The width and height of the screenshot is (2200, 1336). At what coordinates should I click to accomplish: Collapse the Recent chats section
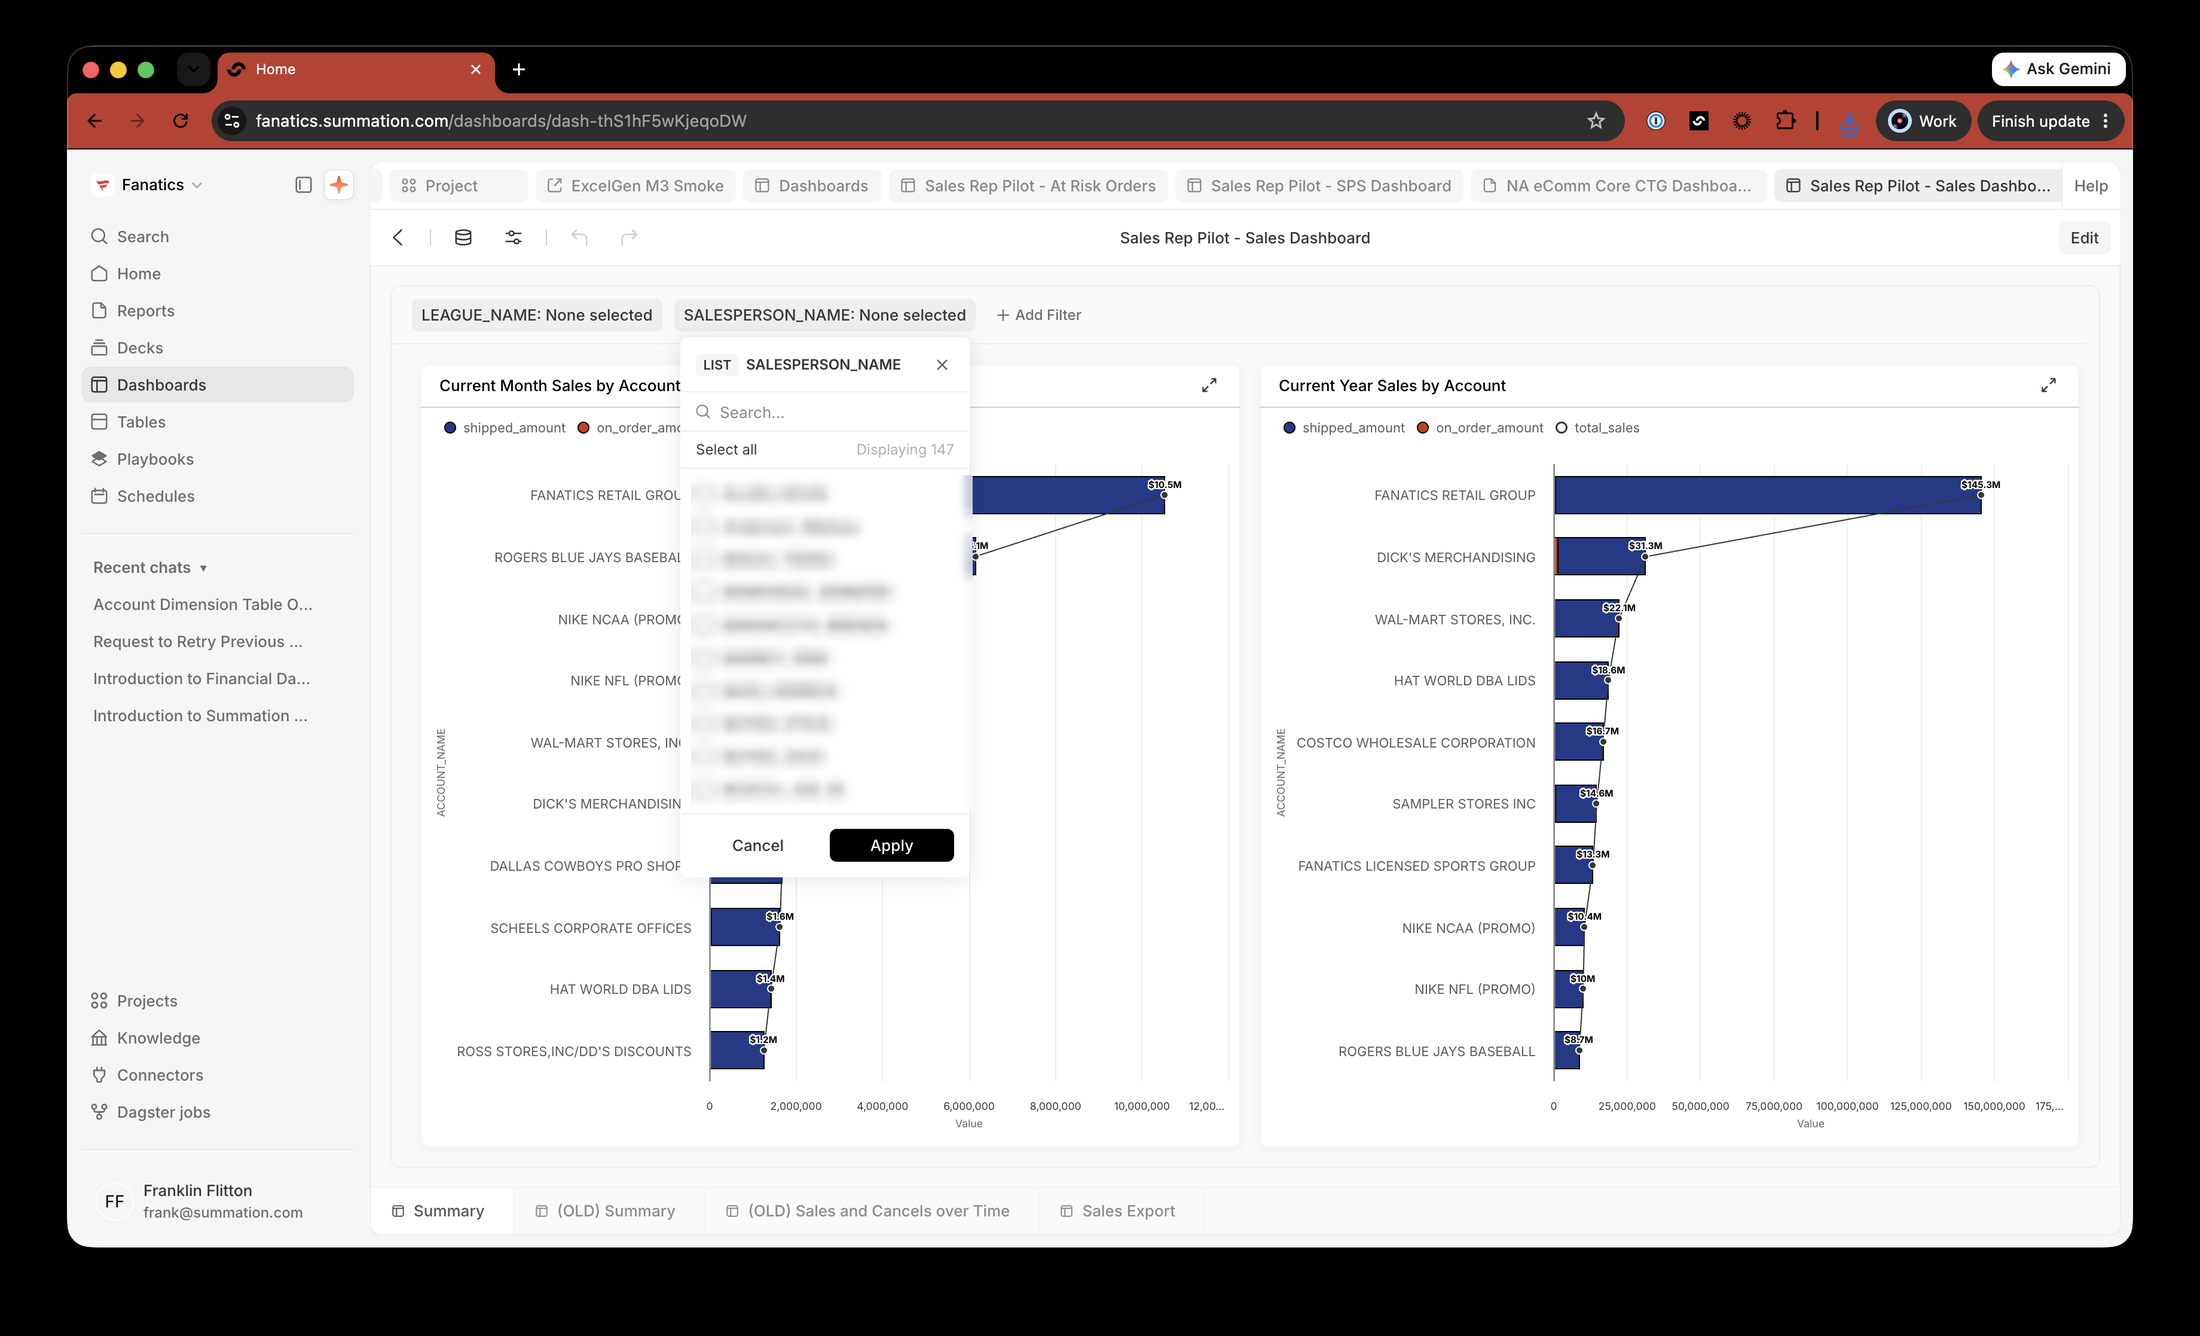(x=150, y=567)
